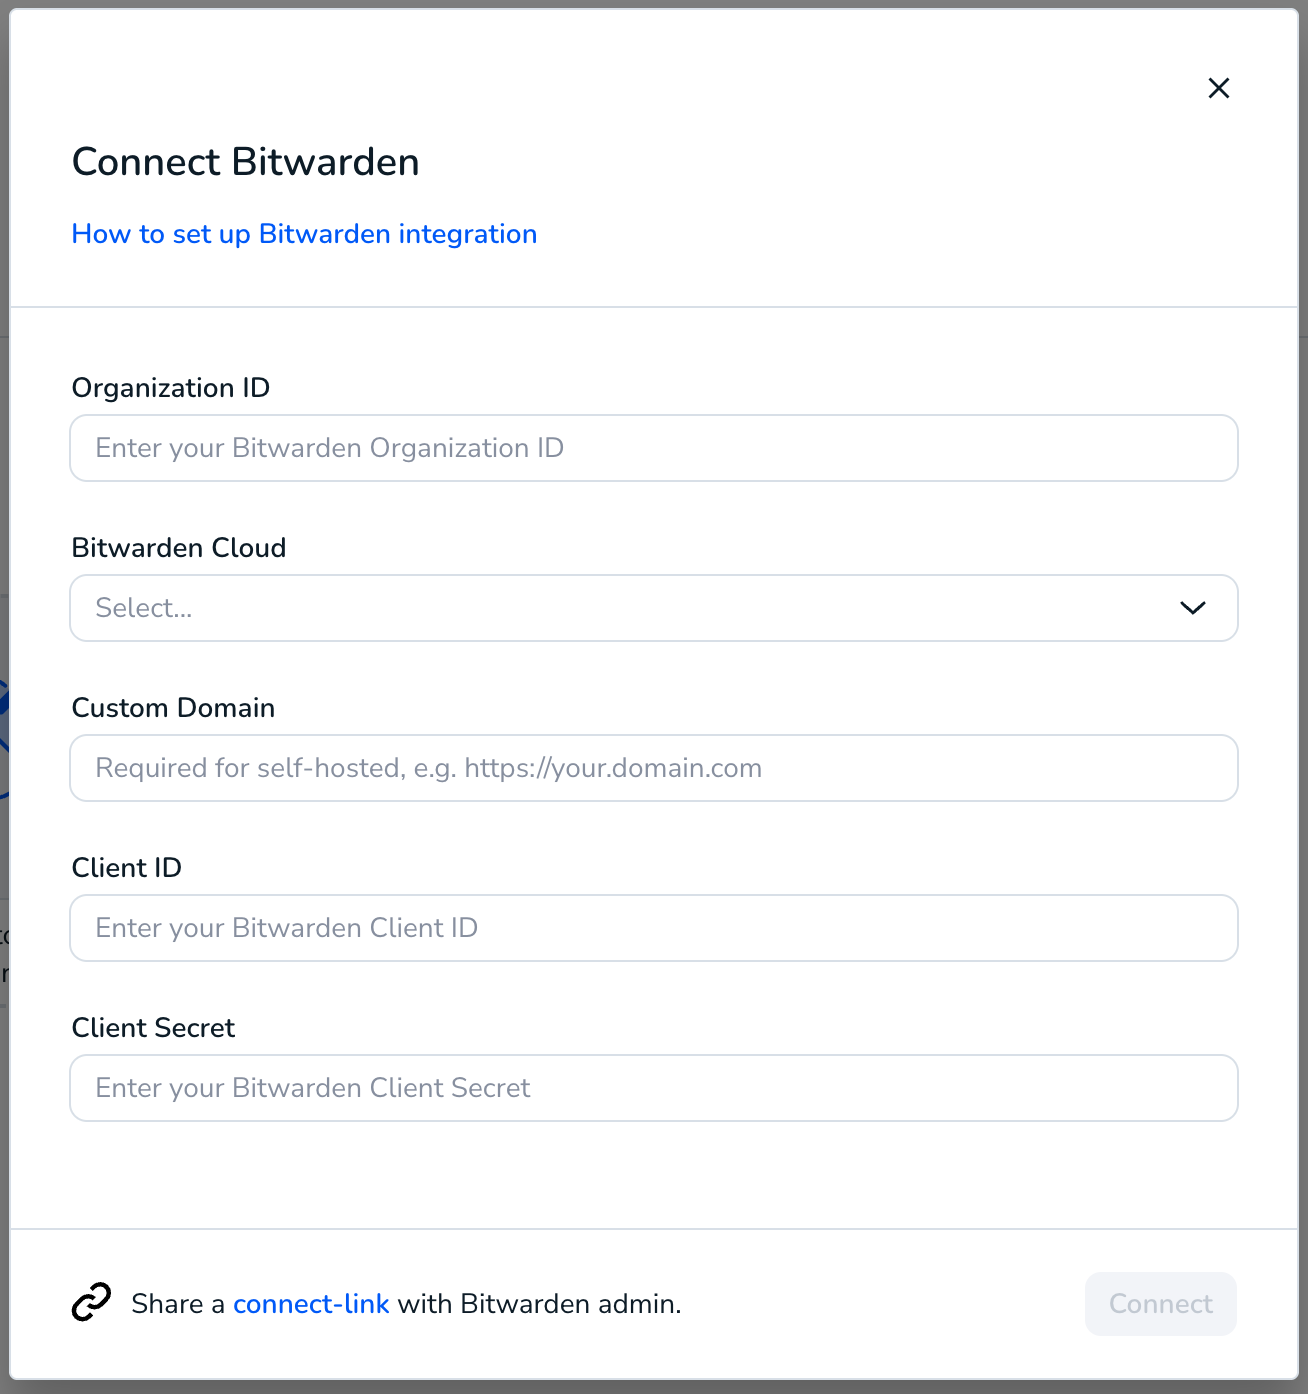Viewport: 1308px width, 1394px height.
Task: Collapse the Bitwarden Cloud selector
Action: tap(654, 608)
